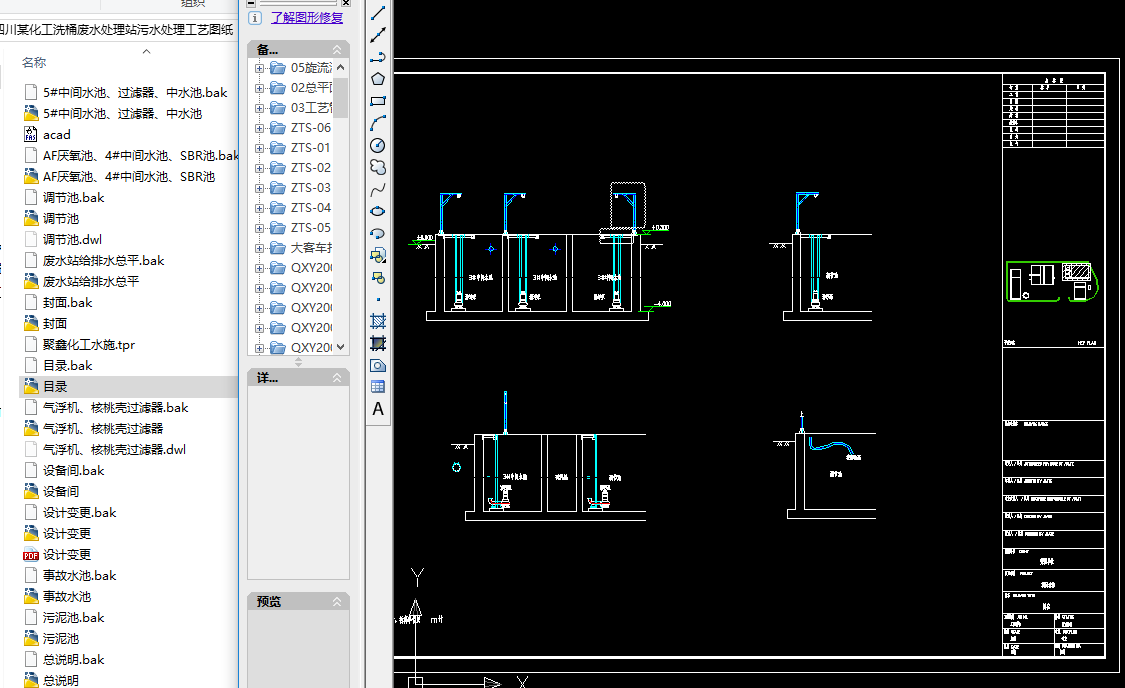Select 事故水池.bak file
Screen dimensions: 1125x688
click(x=80, y=575)
